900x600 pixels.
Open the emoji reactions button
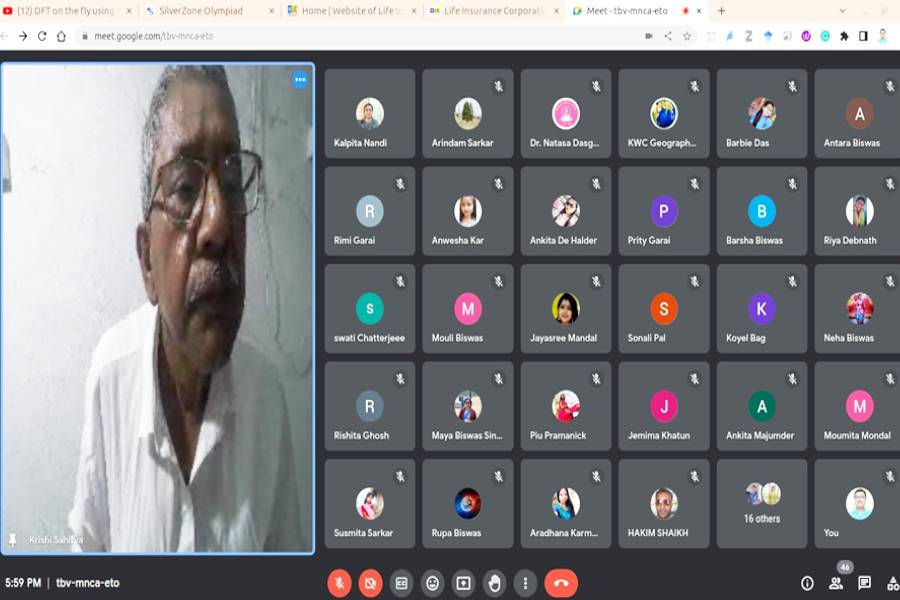[432, 583]
